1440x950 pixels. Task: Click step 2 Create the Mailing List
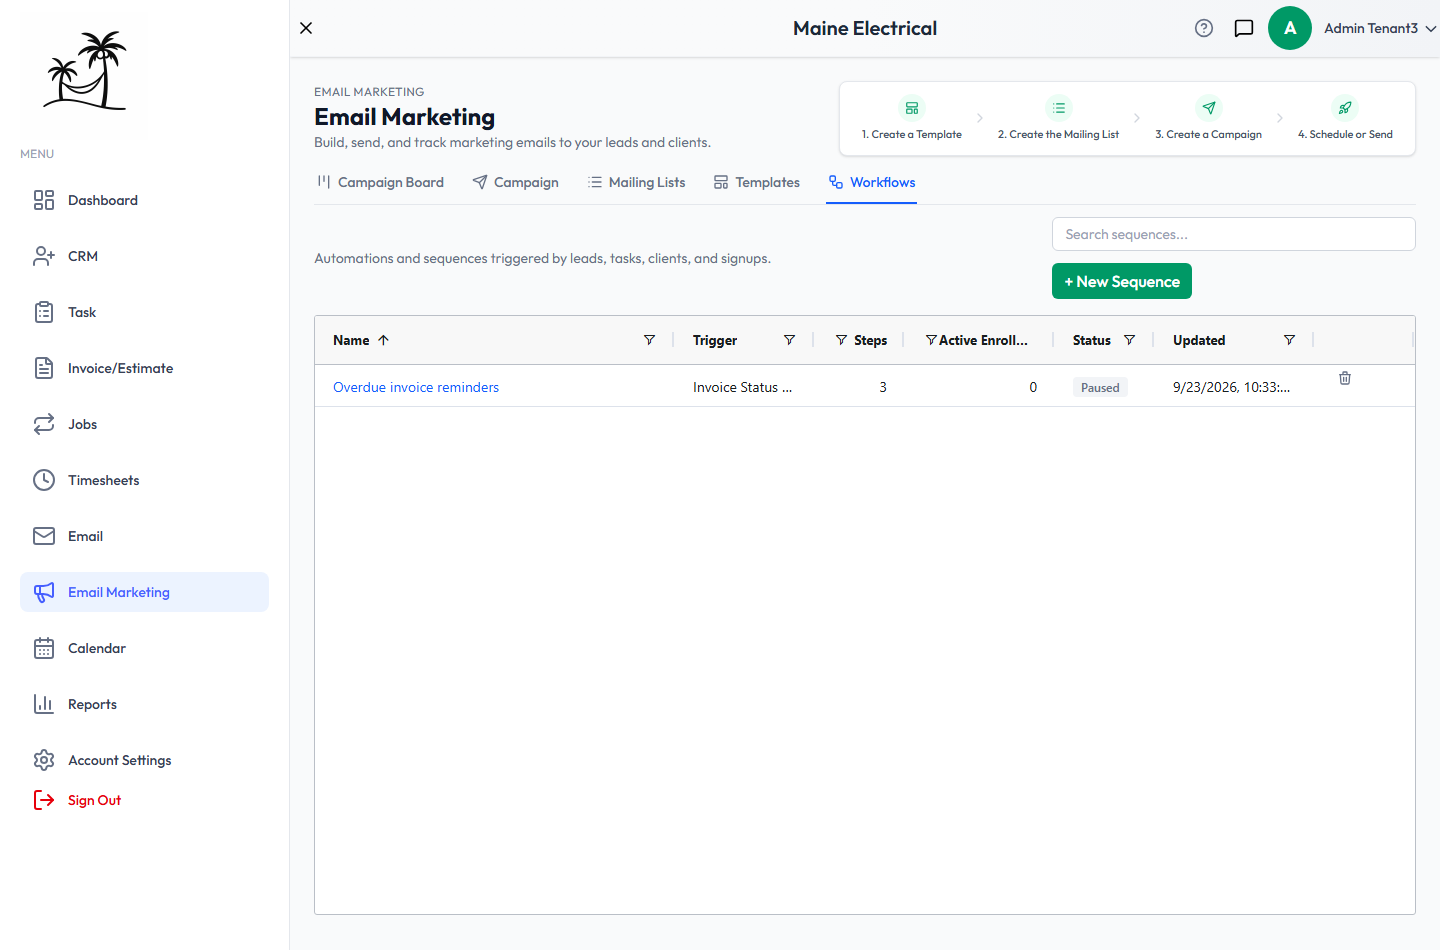click(x=1058, y=119)
